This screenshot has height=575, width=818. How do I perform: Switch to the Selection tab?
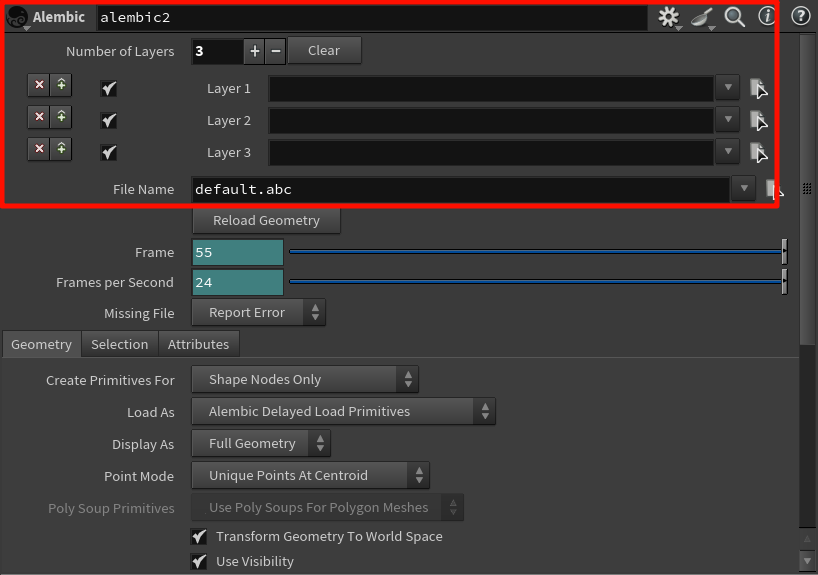click(119, 344)
